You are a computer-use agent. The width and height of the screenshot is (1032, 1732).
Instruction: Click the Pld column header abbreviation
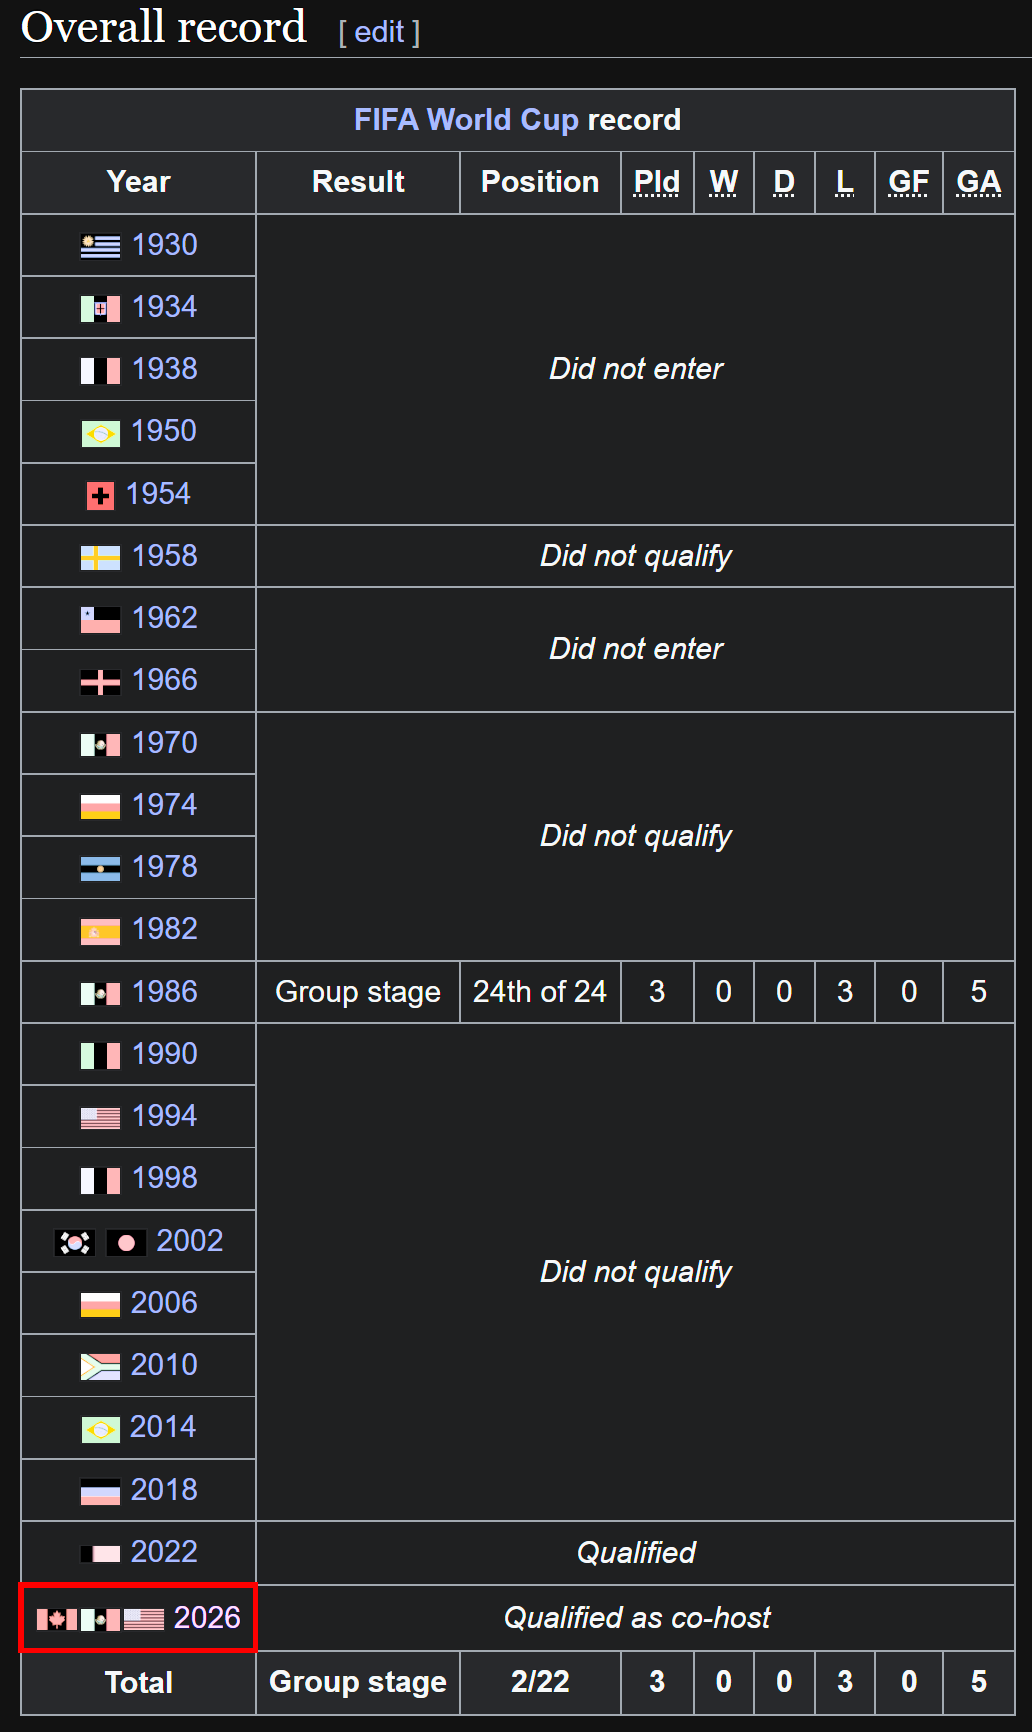click(657, 182)
